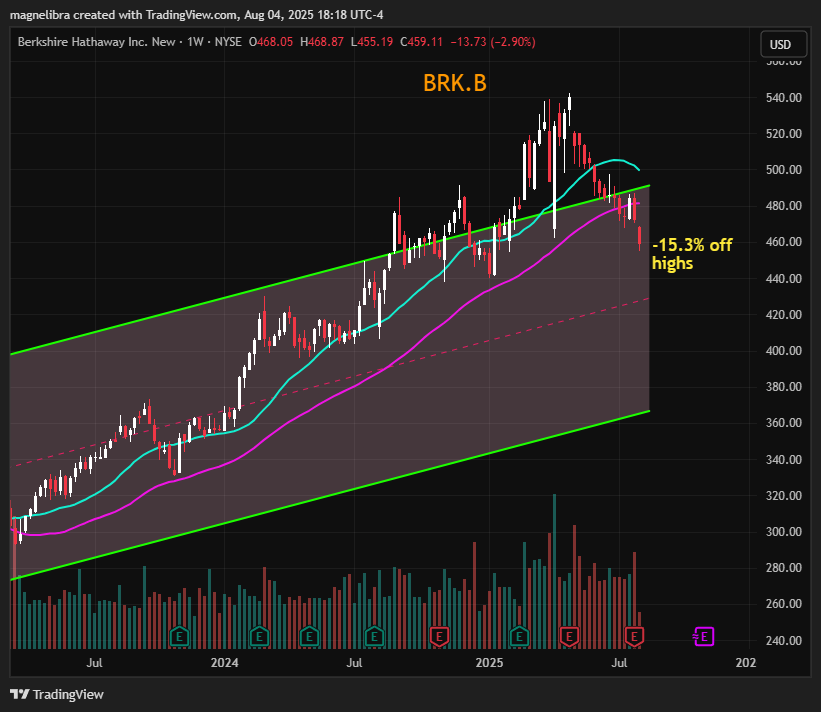The width and height of the screenshot is (821, 712).
Task: Click the rightmost Jul label on time axis
Action: point(619,663)
